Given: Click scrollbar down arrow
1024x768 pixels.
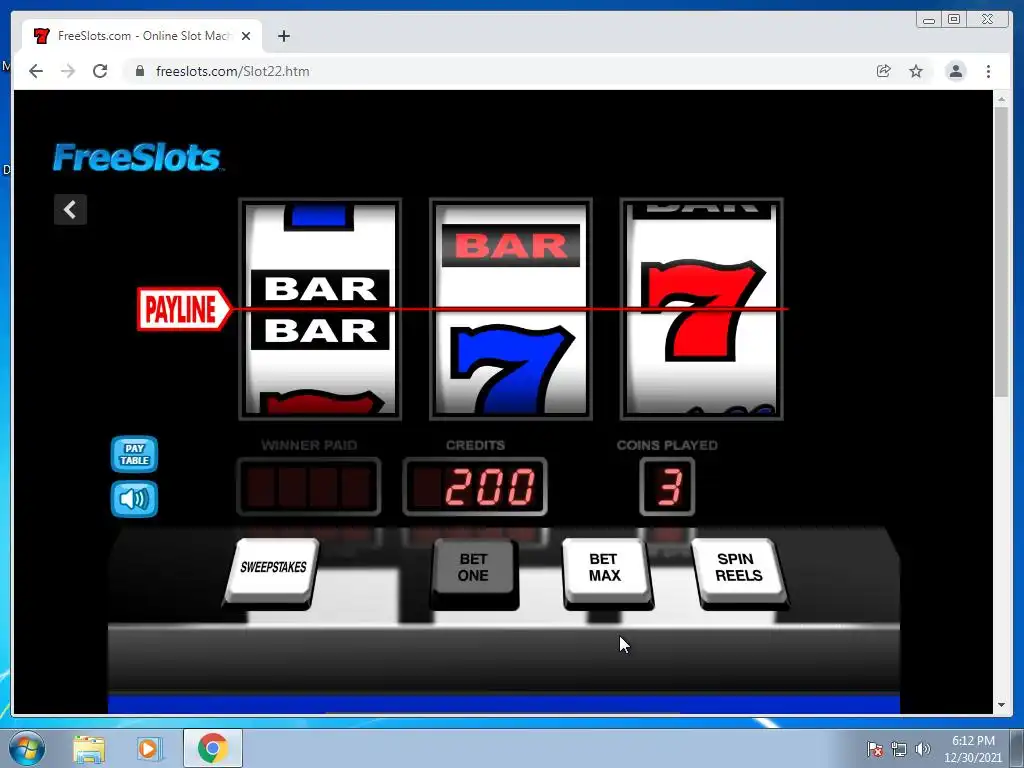Looking at the screenshot, I should pos(1001,705).
